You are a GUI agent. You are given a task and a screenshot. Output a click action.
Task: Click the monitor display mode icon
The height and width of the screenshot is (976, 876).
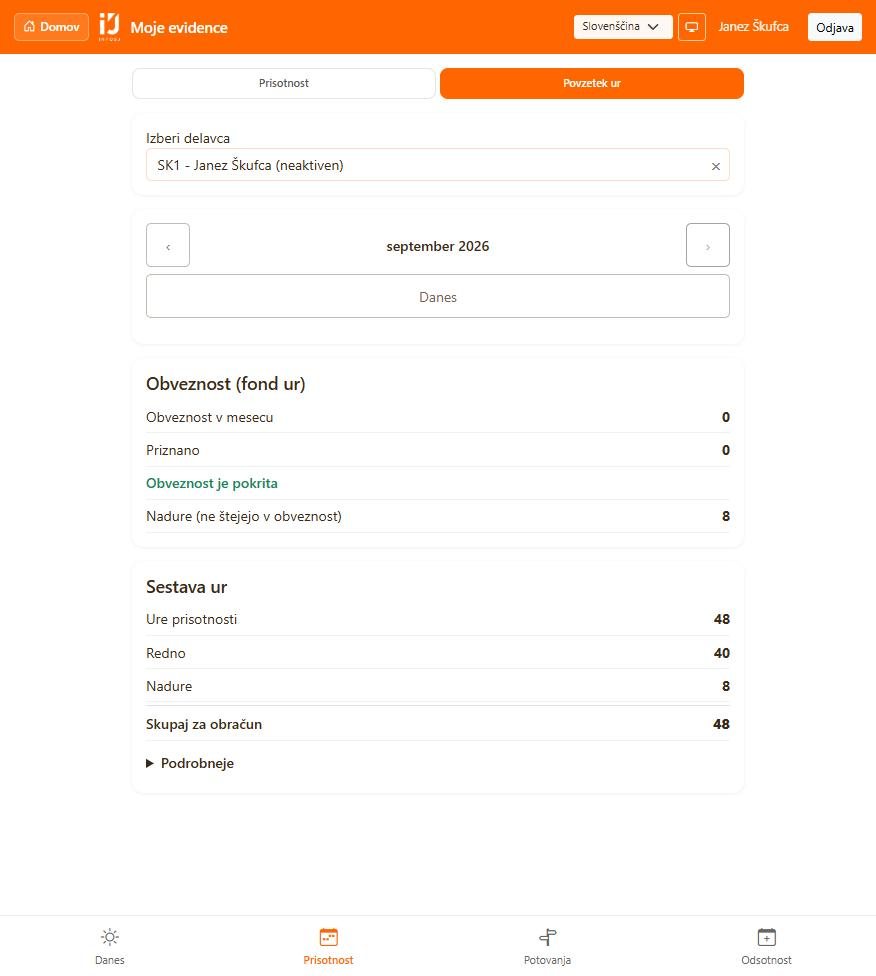pos(691,27)
